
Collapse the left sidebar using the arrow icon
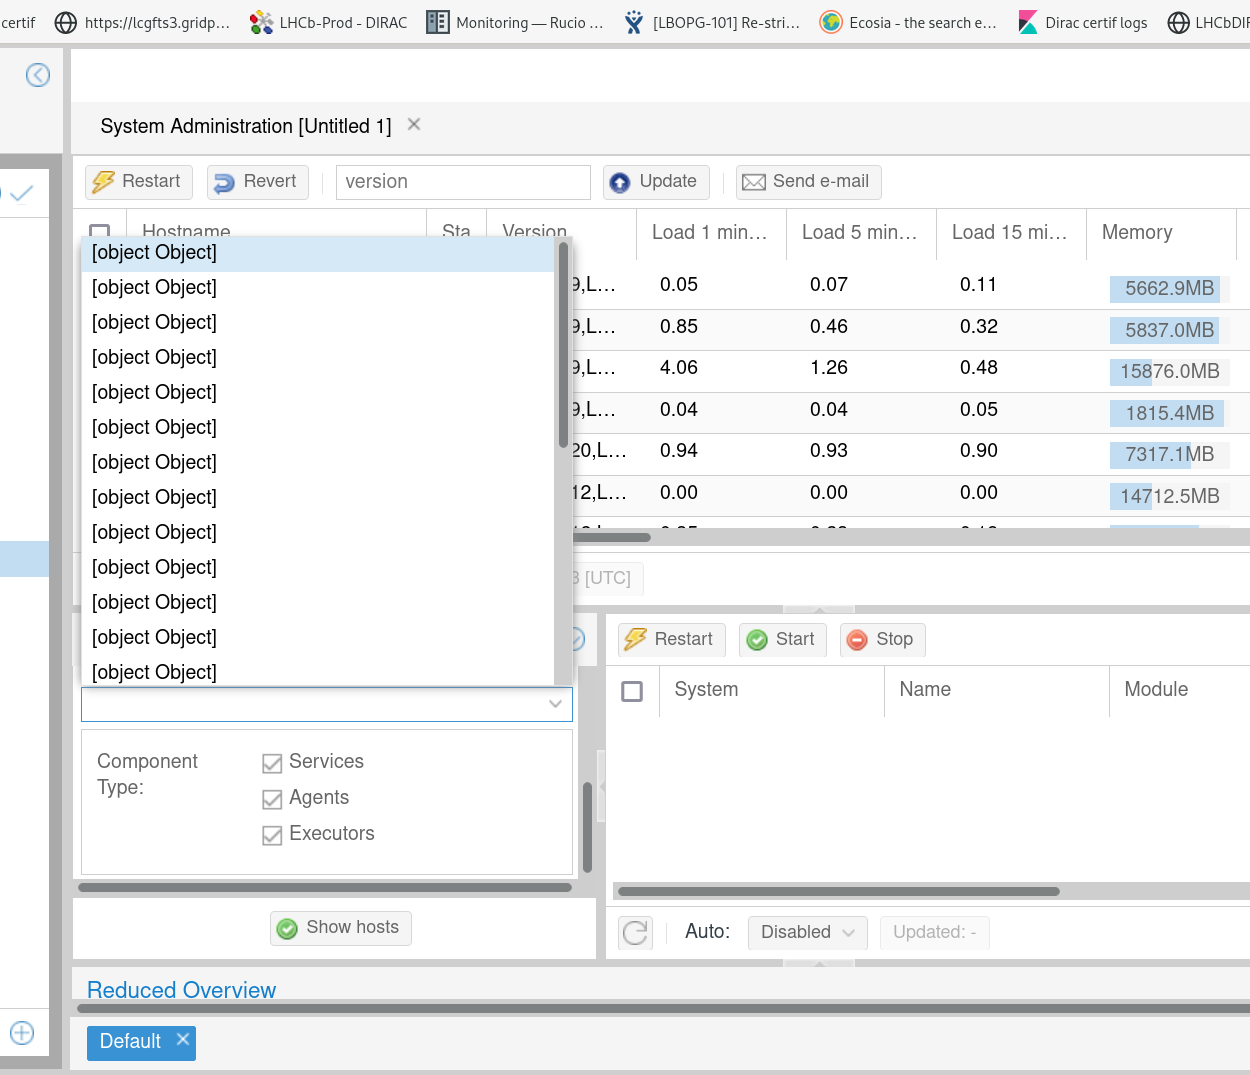pyautogui.click(x=38, y=74)
